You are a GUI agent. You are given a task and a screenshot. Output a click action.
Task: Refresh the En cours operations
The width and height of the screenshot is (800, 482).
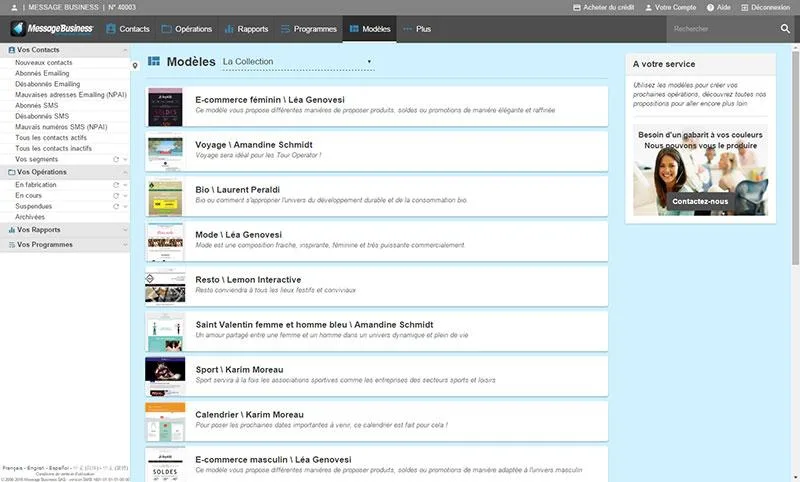point(116,196)
